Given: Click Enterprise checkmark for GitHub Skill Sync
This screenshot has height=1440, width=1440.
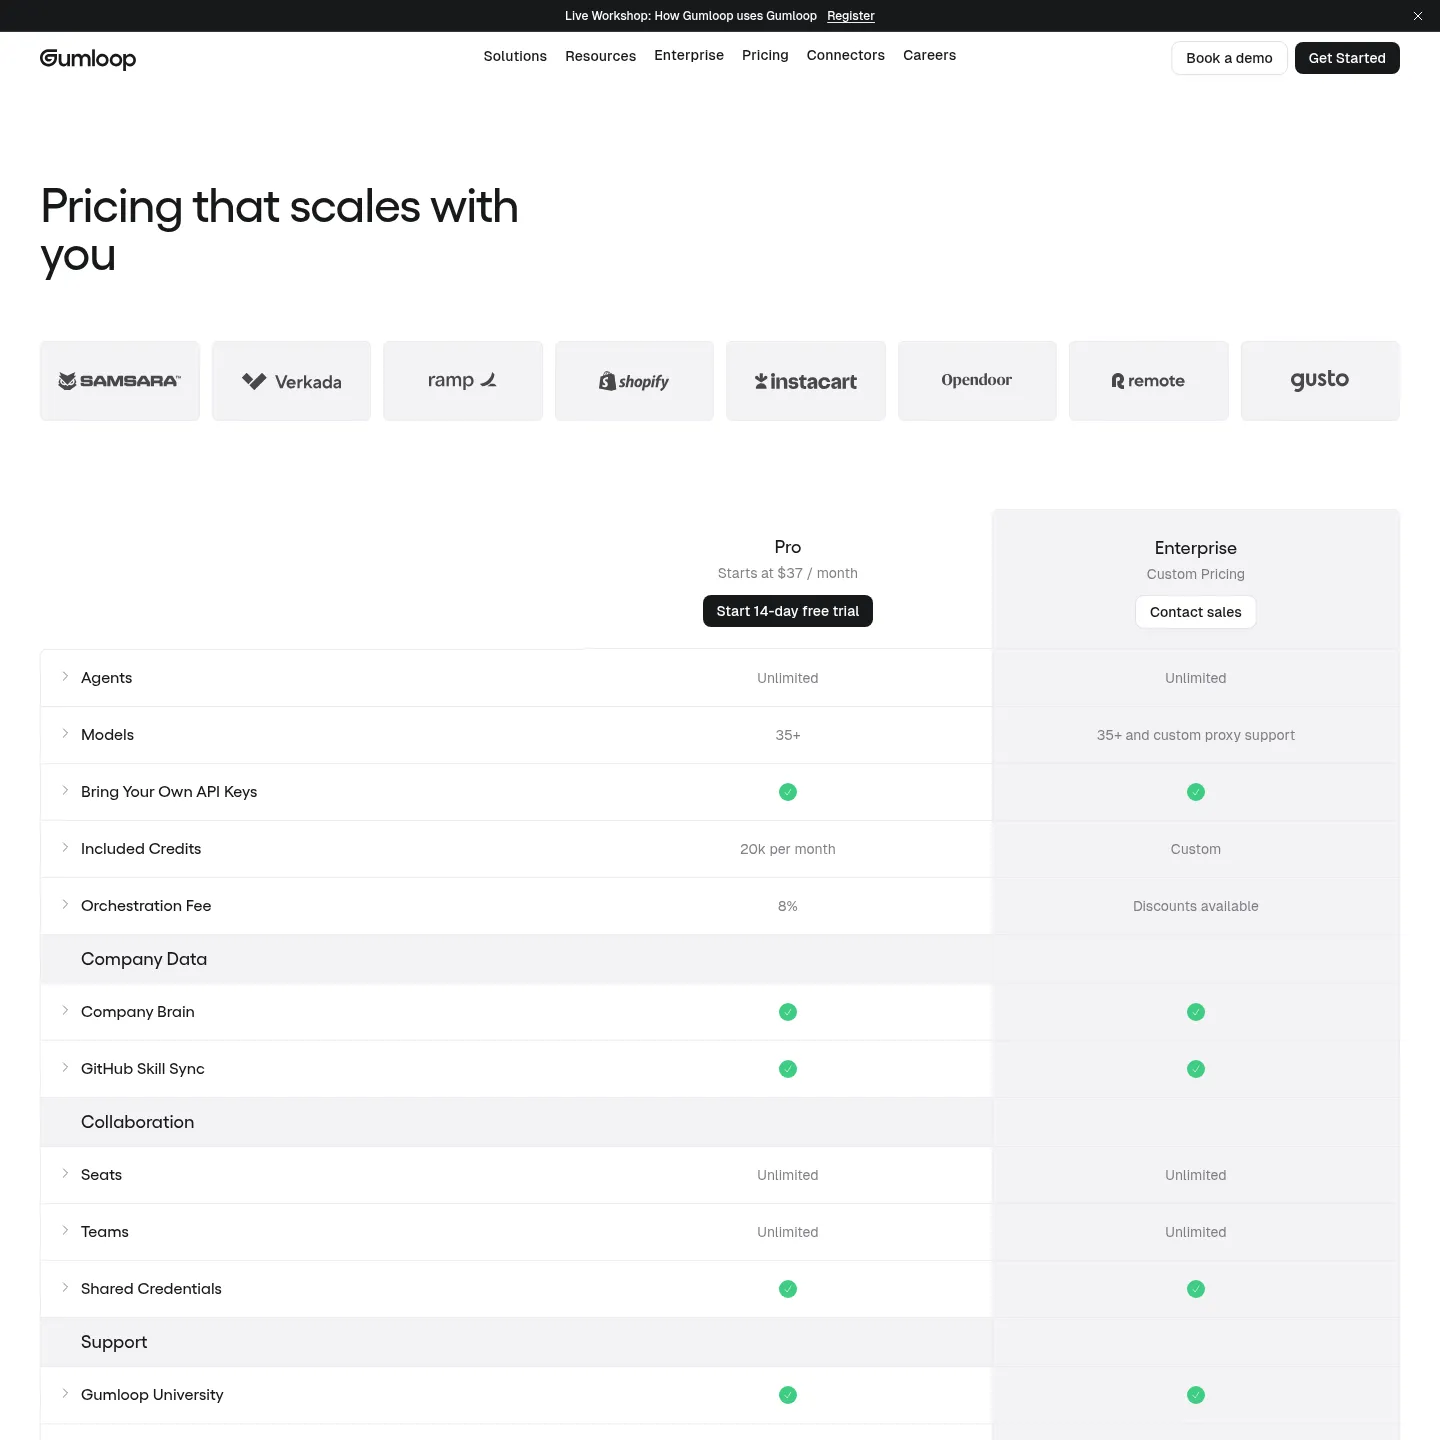Looking at the screenshot, I should pyautogui.click(x=1196, y=1069).
